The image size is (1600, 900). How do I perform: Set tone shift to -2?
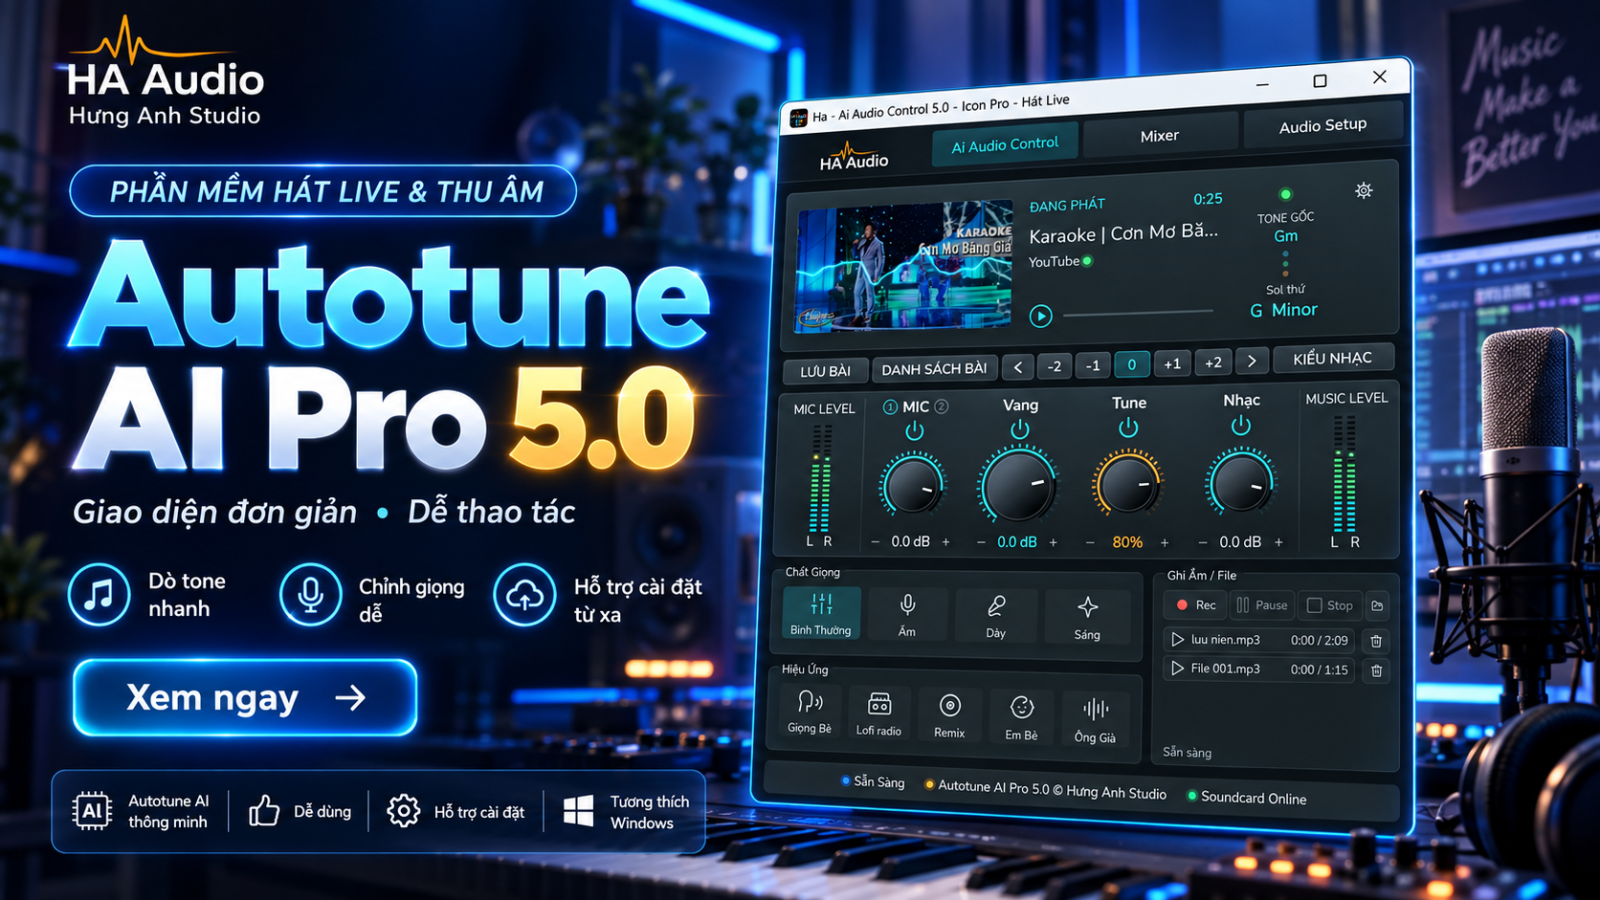(x=1054, y=366)
